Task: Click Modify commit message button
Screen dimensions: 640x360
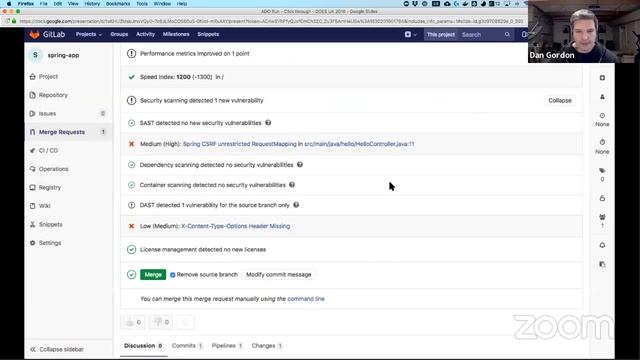Action: (279, 275)
